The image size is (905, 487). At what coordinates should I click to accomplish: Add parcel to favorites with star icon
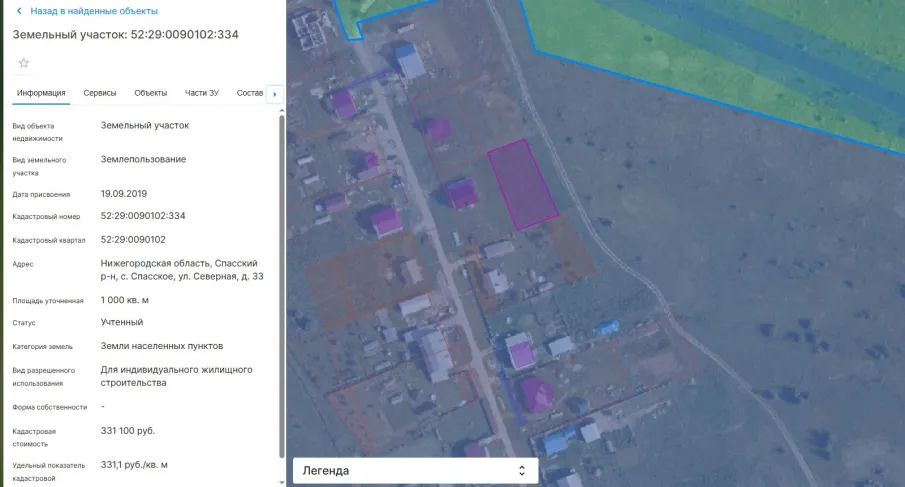[x=24, y=63]
